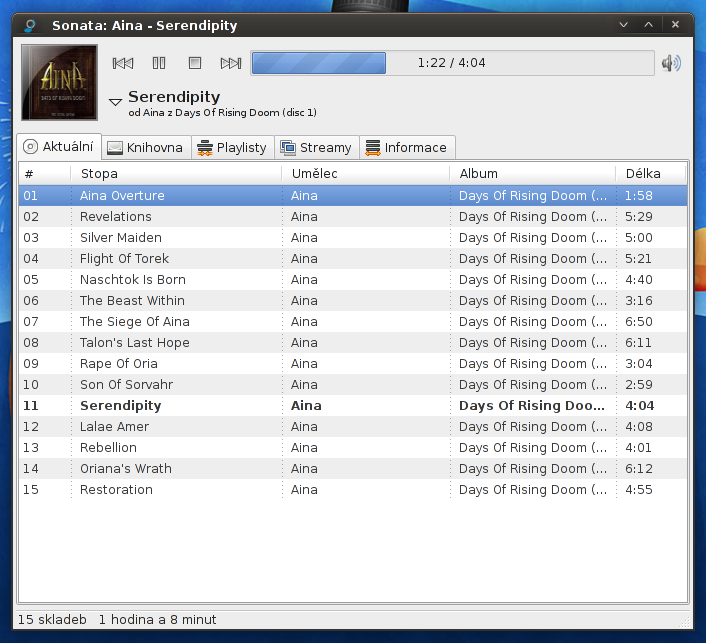
Task: Select the track Flight Of Torek
Action: (x=353, y=259)
